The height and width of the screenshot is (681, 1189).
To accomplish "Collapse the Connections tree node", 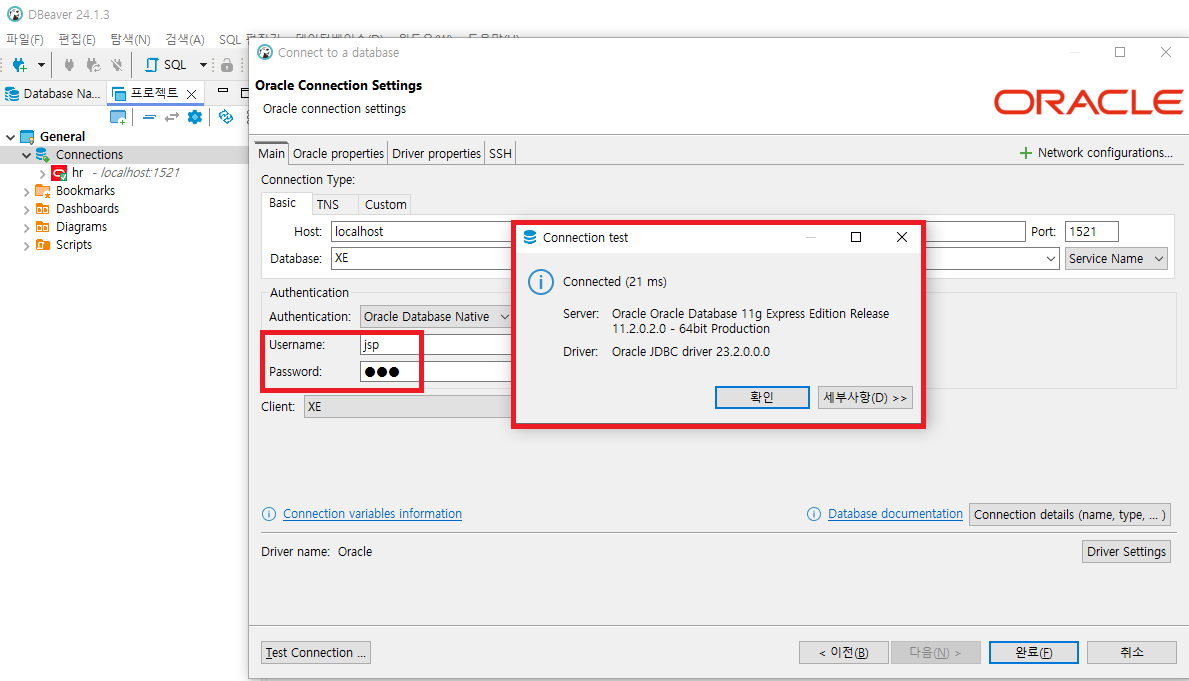I will pos(27,155).
